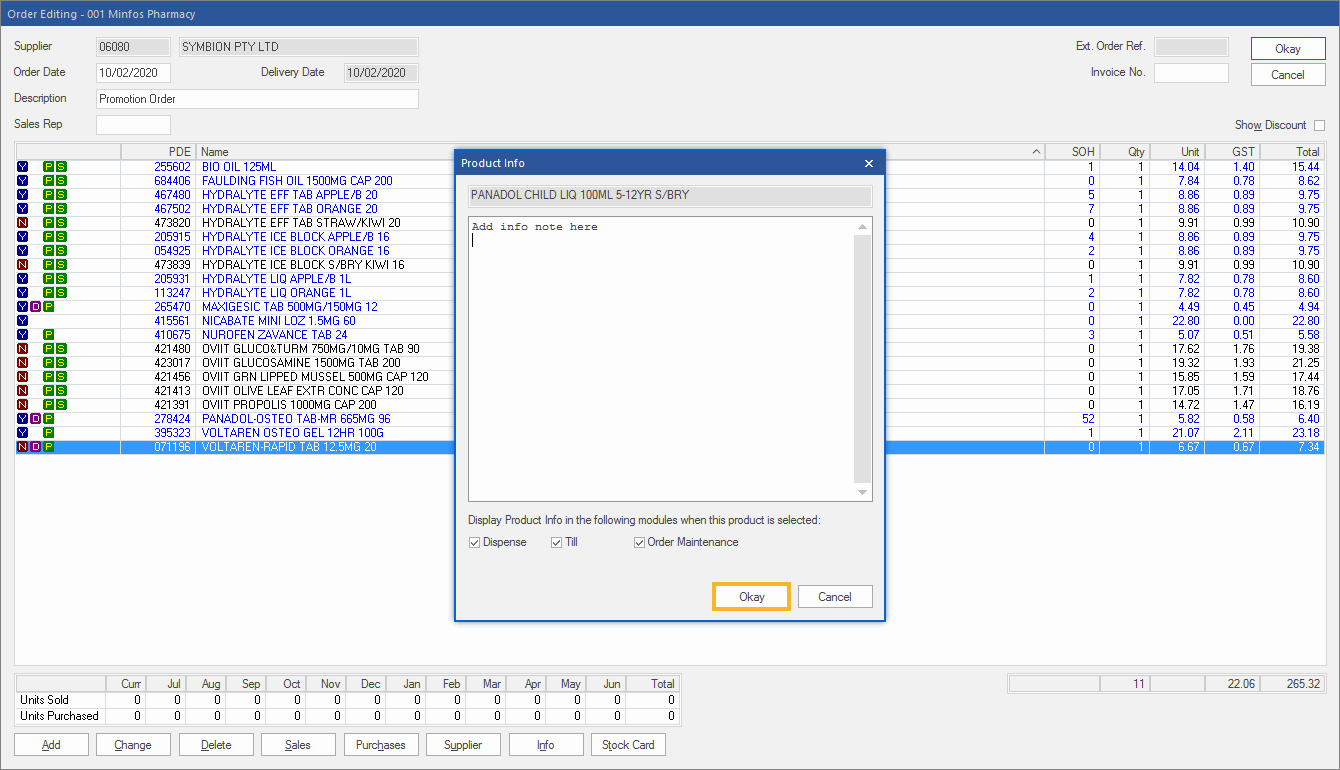
Task: Open the Sales button
Action: pos(298,745)
